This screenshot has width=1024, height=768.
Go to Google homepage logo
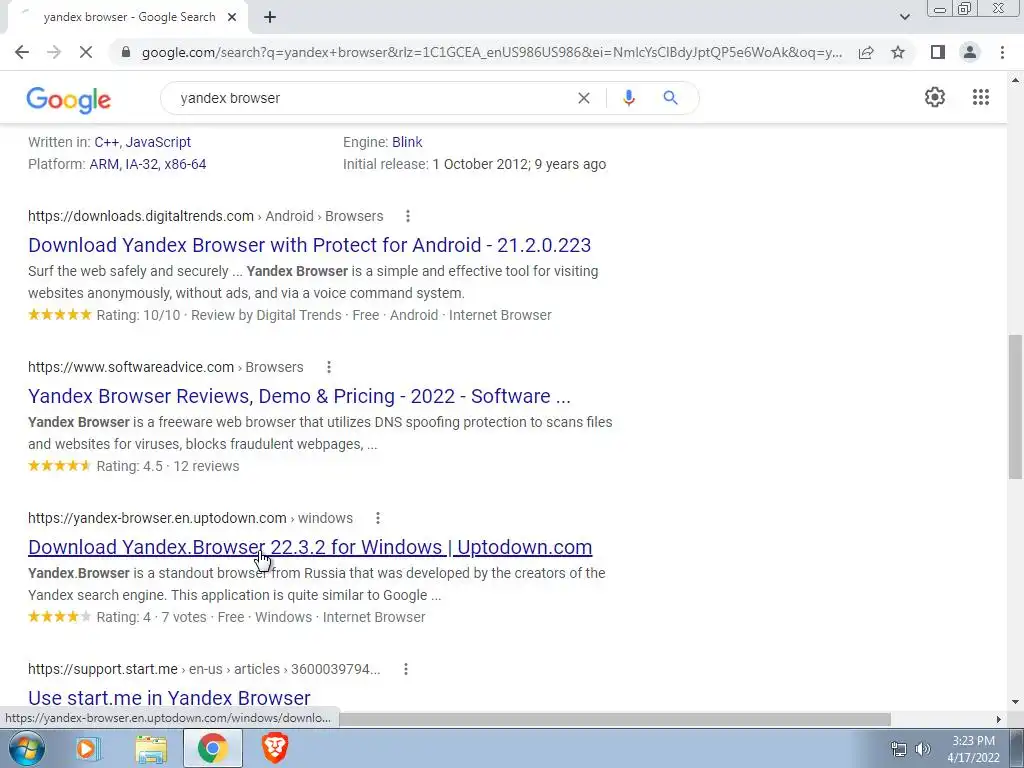69,99
